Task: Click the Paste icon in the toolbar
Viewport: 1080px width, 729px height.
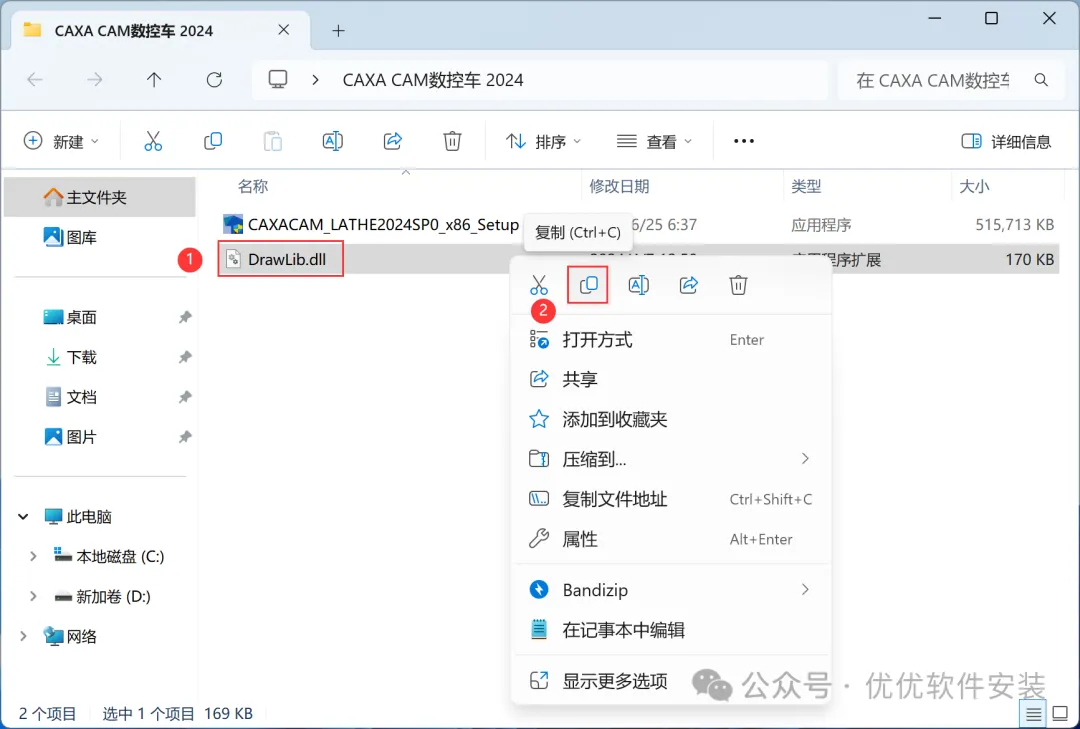Action: 273,141
